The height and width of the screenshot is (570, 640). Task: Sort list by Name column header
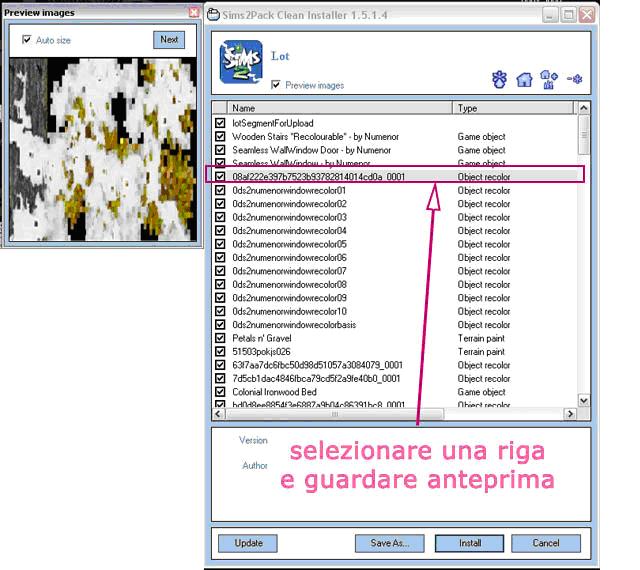point(340,108)
